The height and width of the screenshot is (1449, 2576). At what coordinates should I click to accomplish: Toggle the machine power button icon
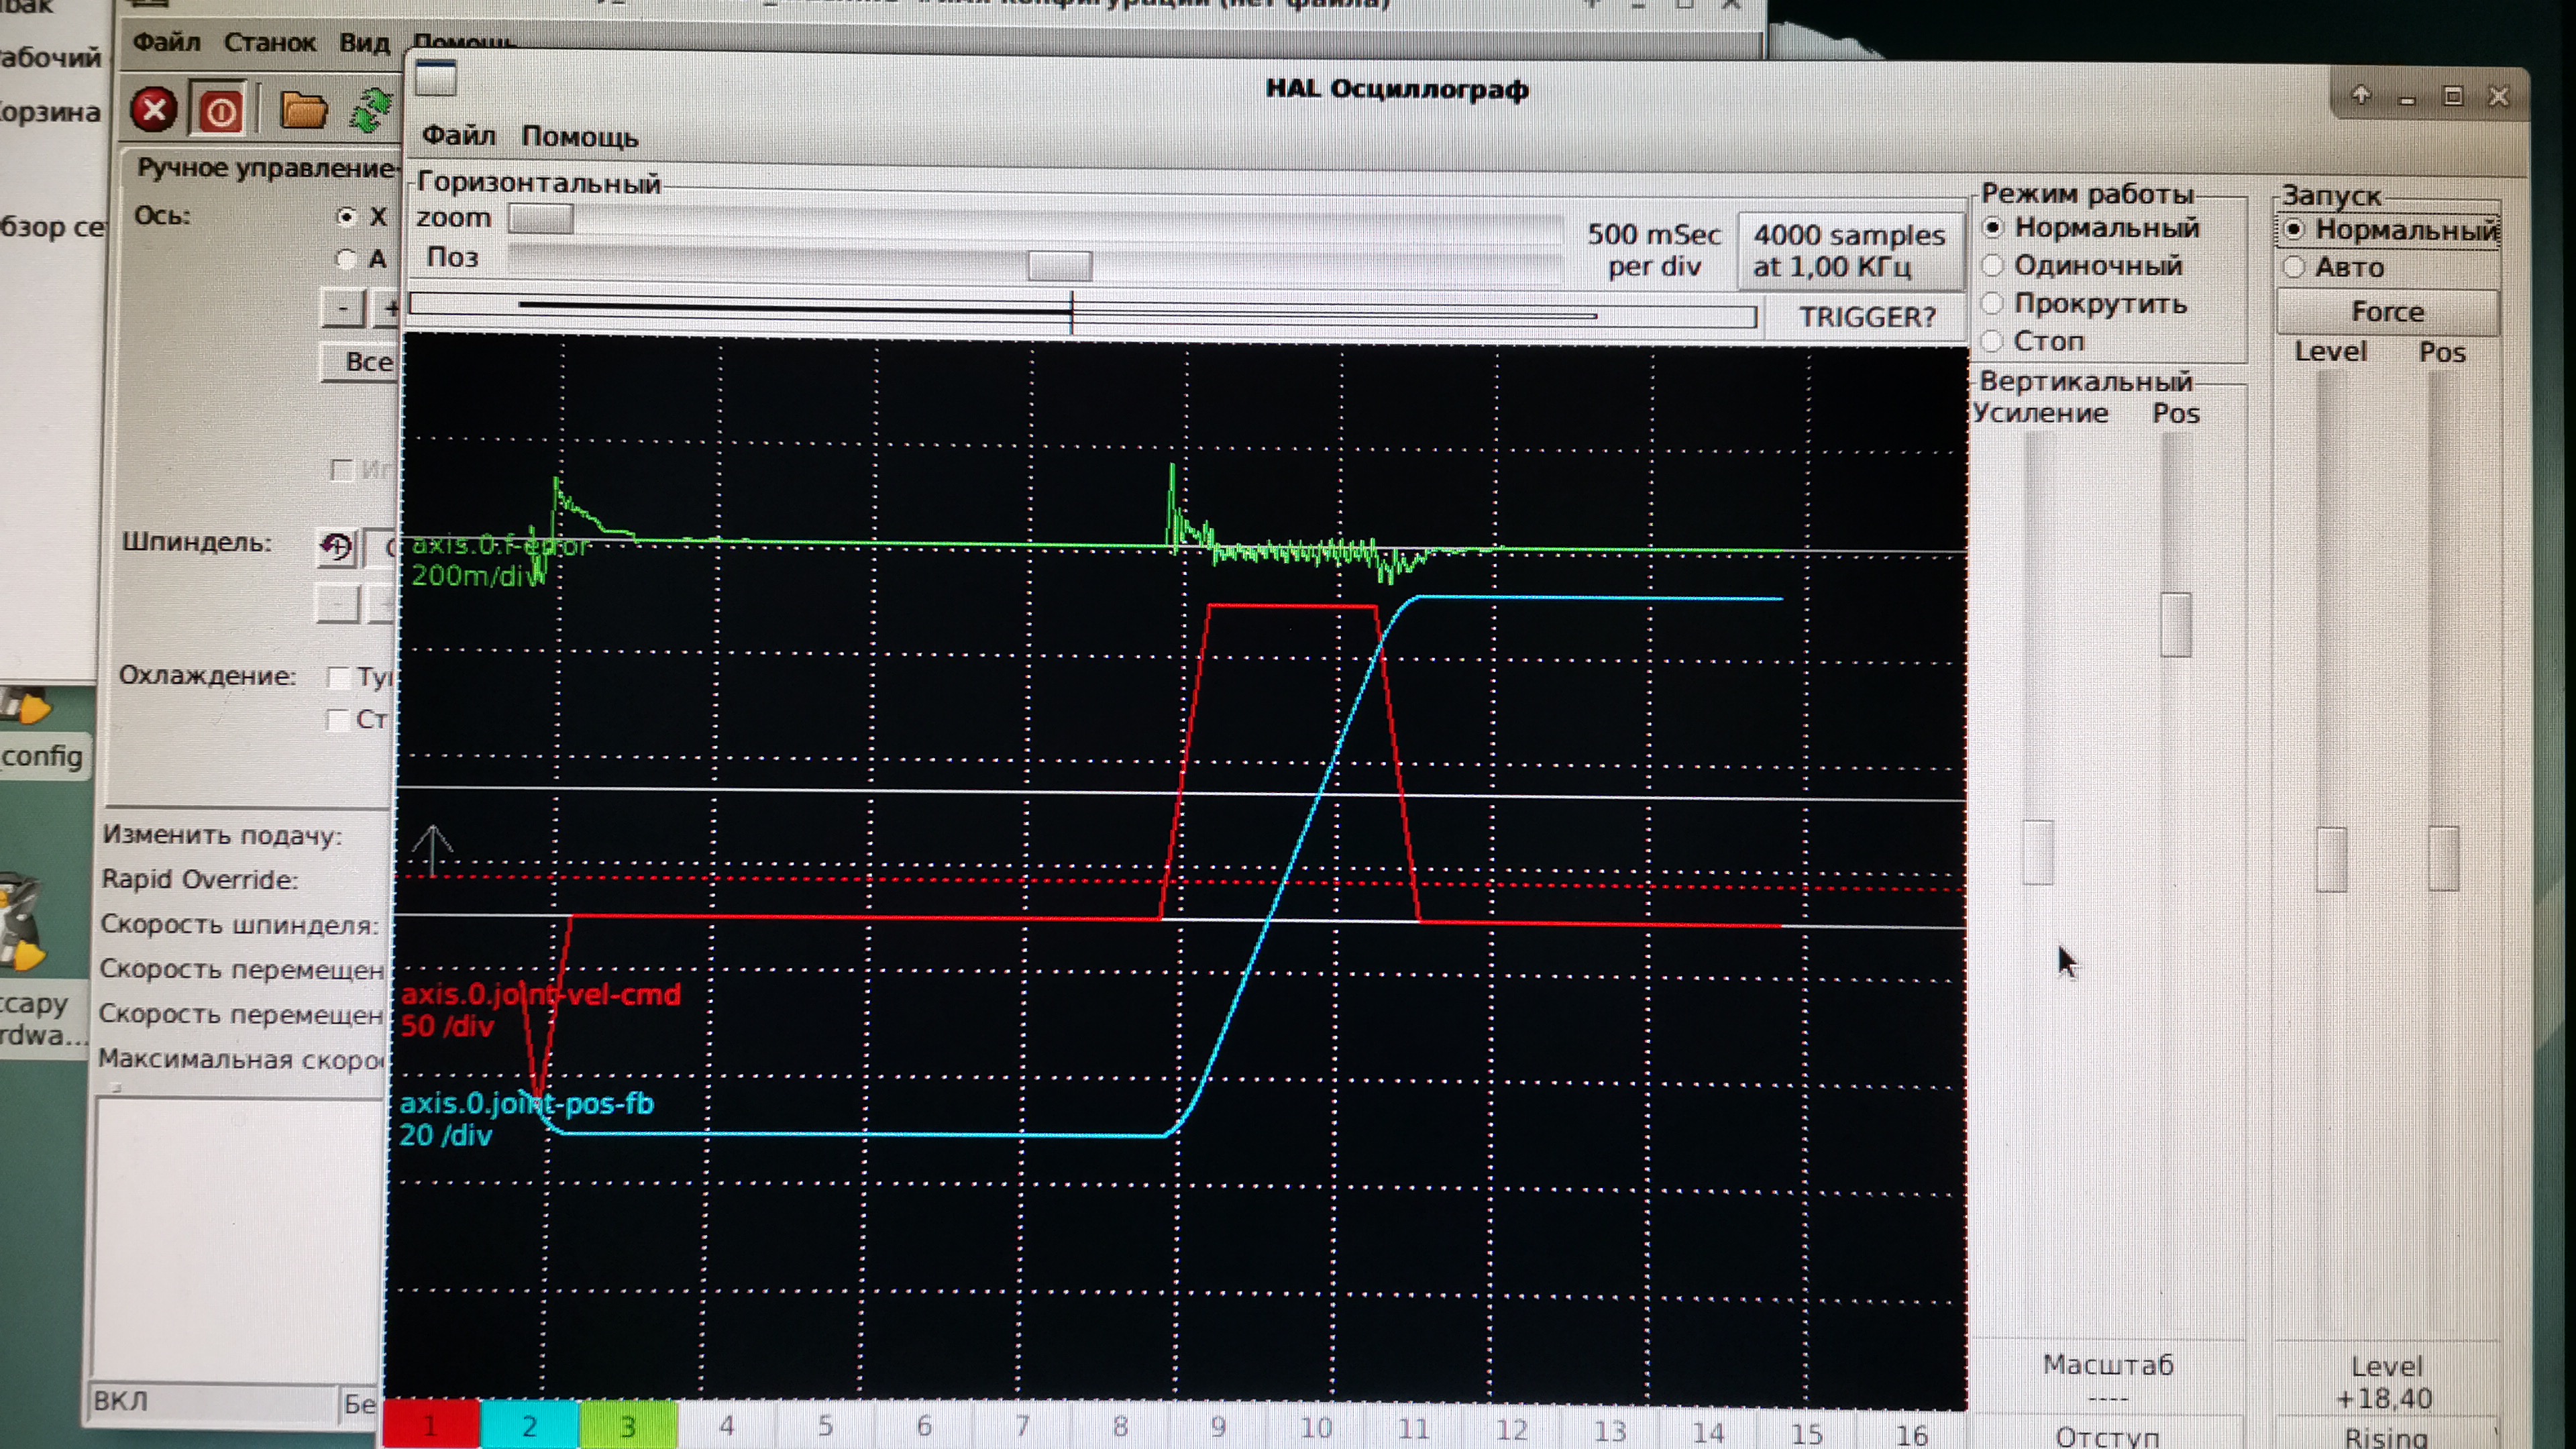[221, 110]
